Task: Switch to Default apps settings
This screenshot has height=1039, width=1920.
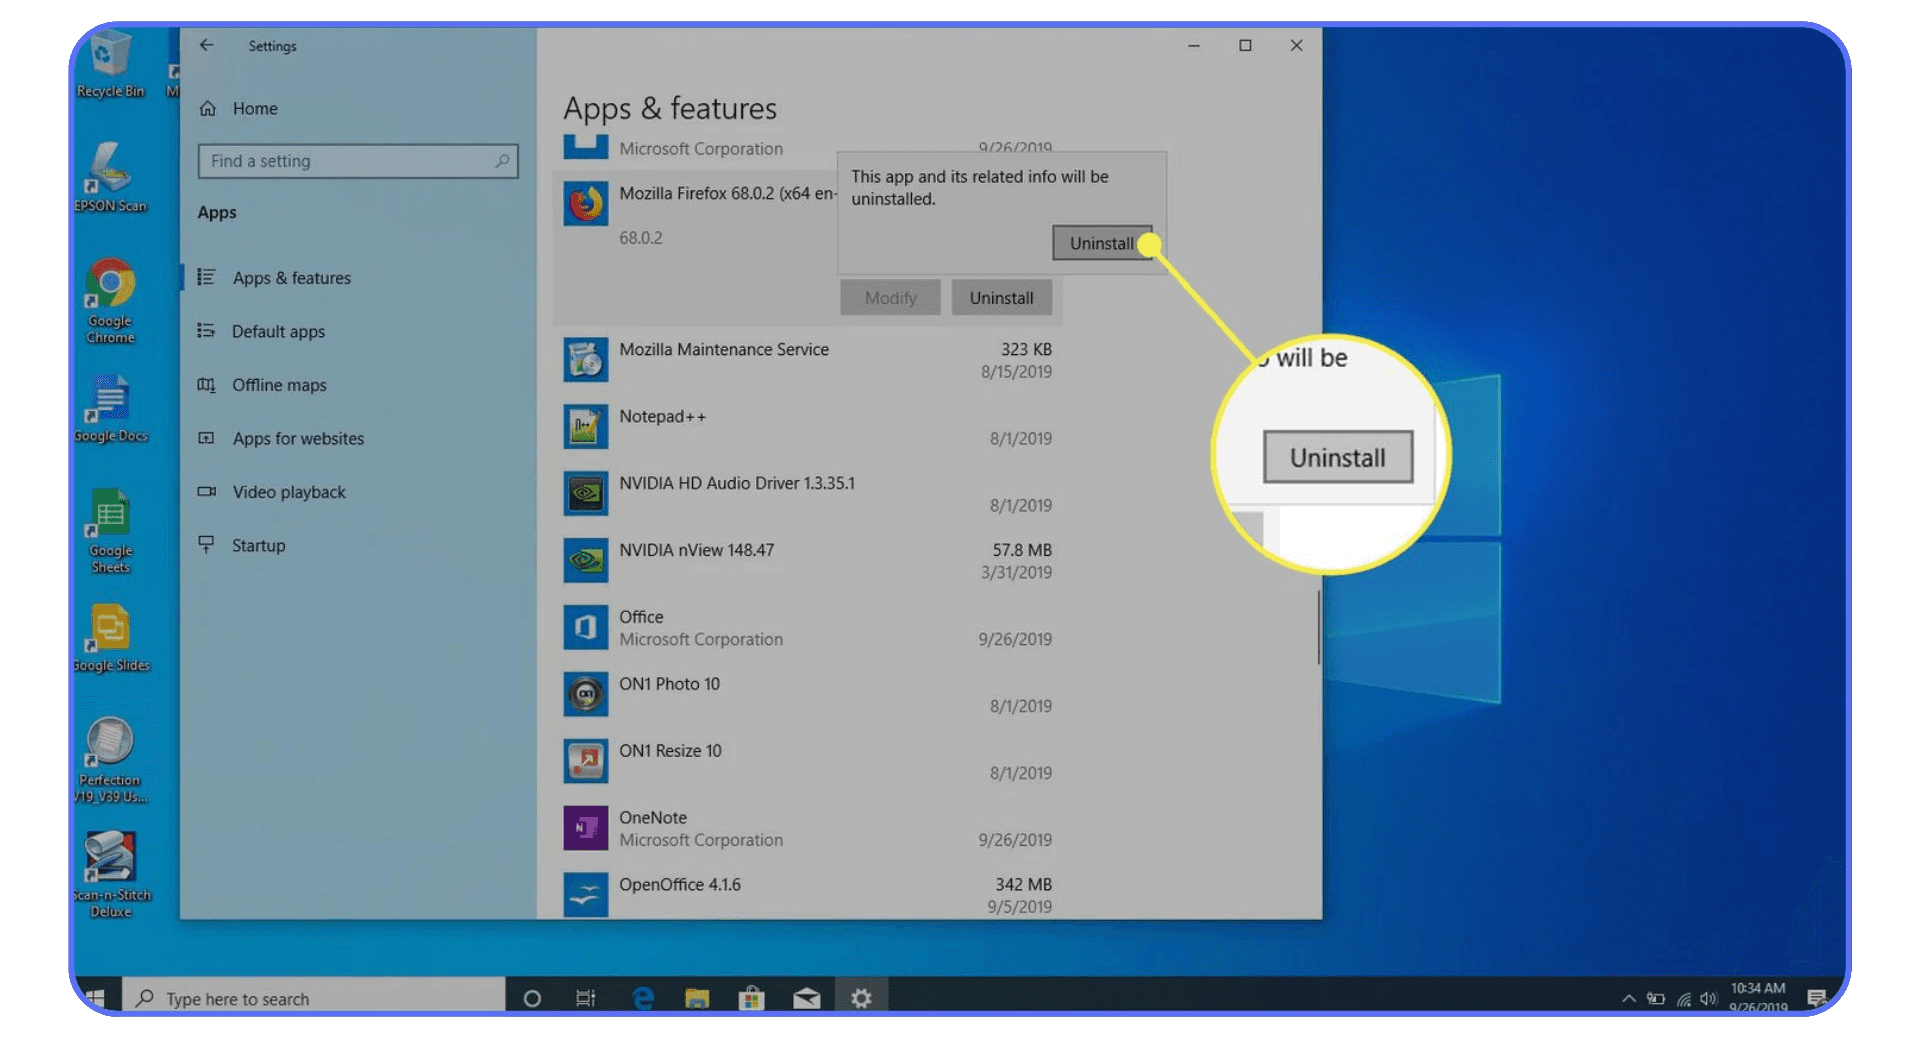Action: [x=278, y=331]
